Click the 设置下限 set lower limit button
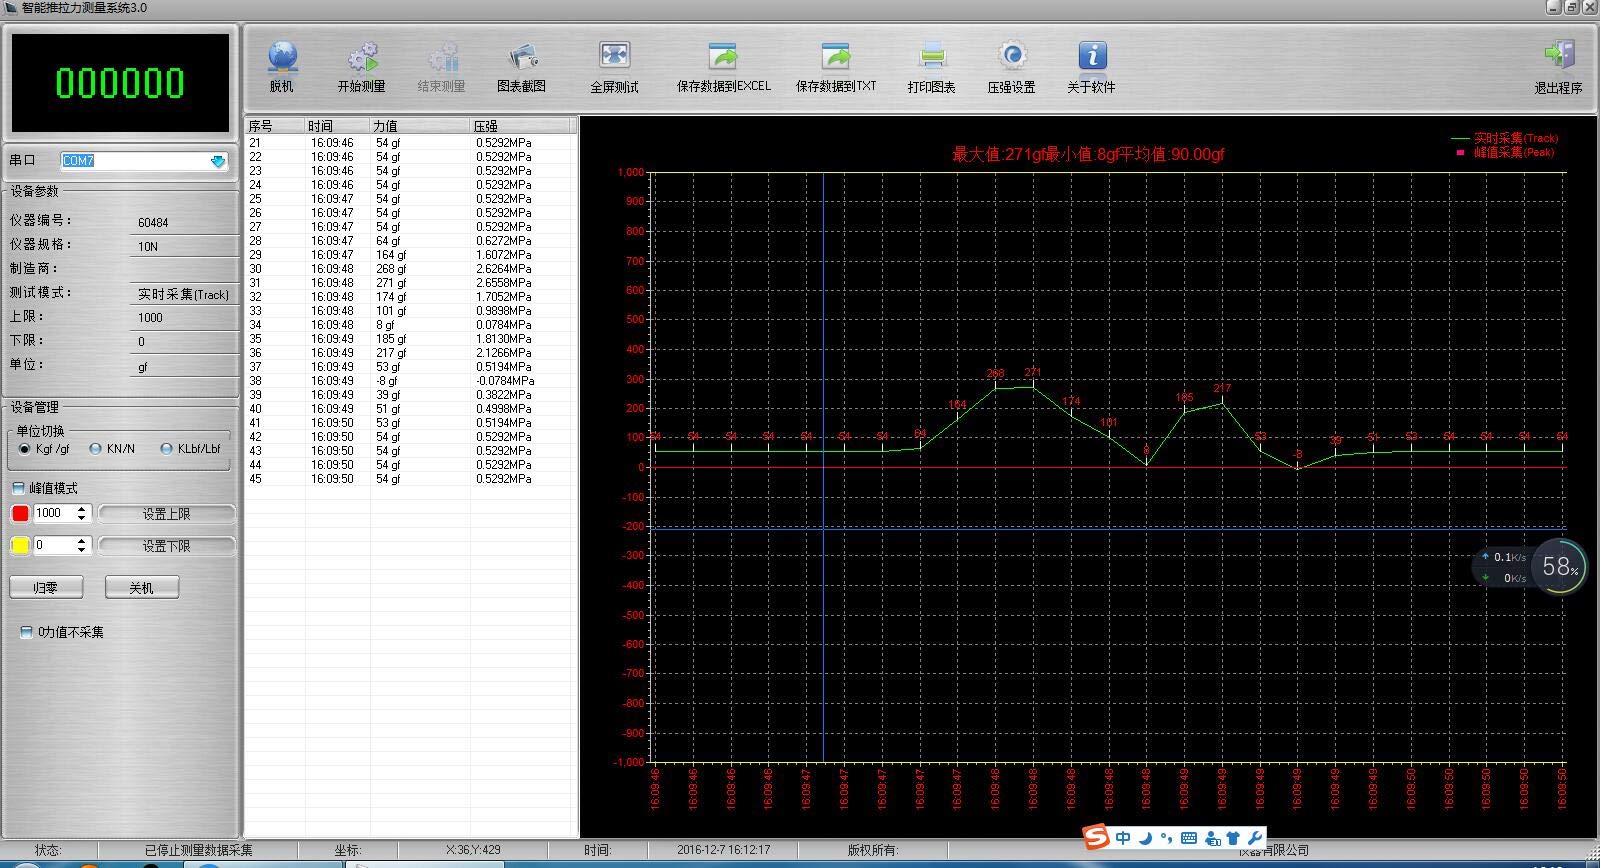 click(167, 546)
